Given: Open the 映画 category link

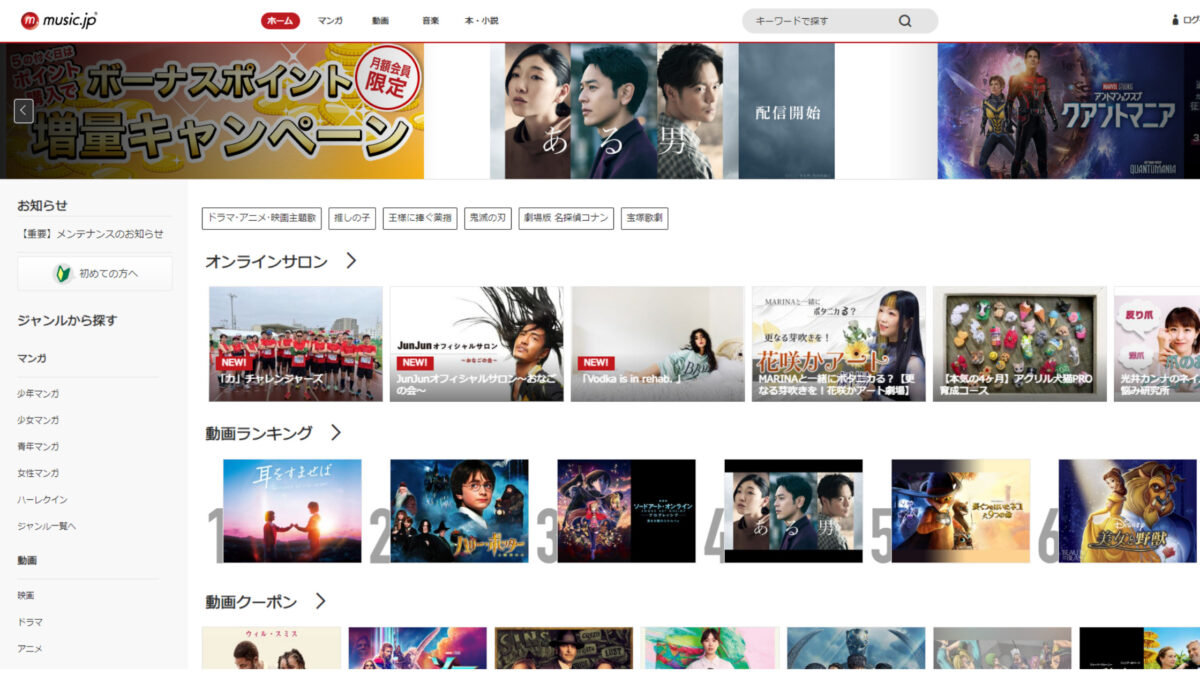Looking at the screenshot, I should 26,596.
